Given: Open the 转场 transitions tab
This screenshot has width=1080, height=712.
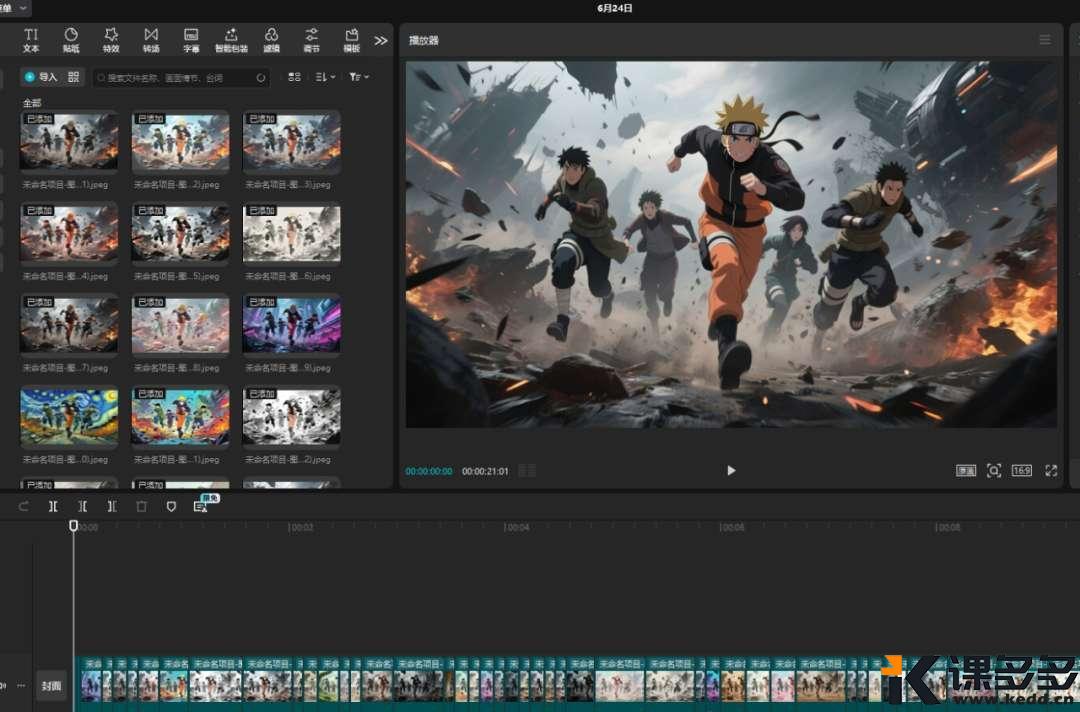Looking at the screenshot, I should (x=151, y=40).
